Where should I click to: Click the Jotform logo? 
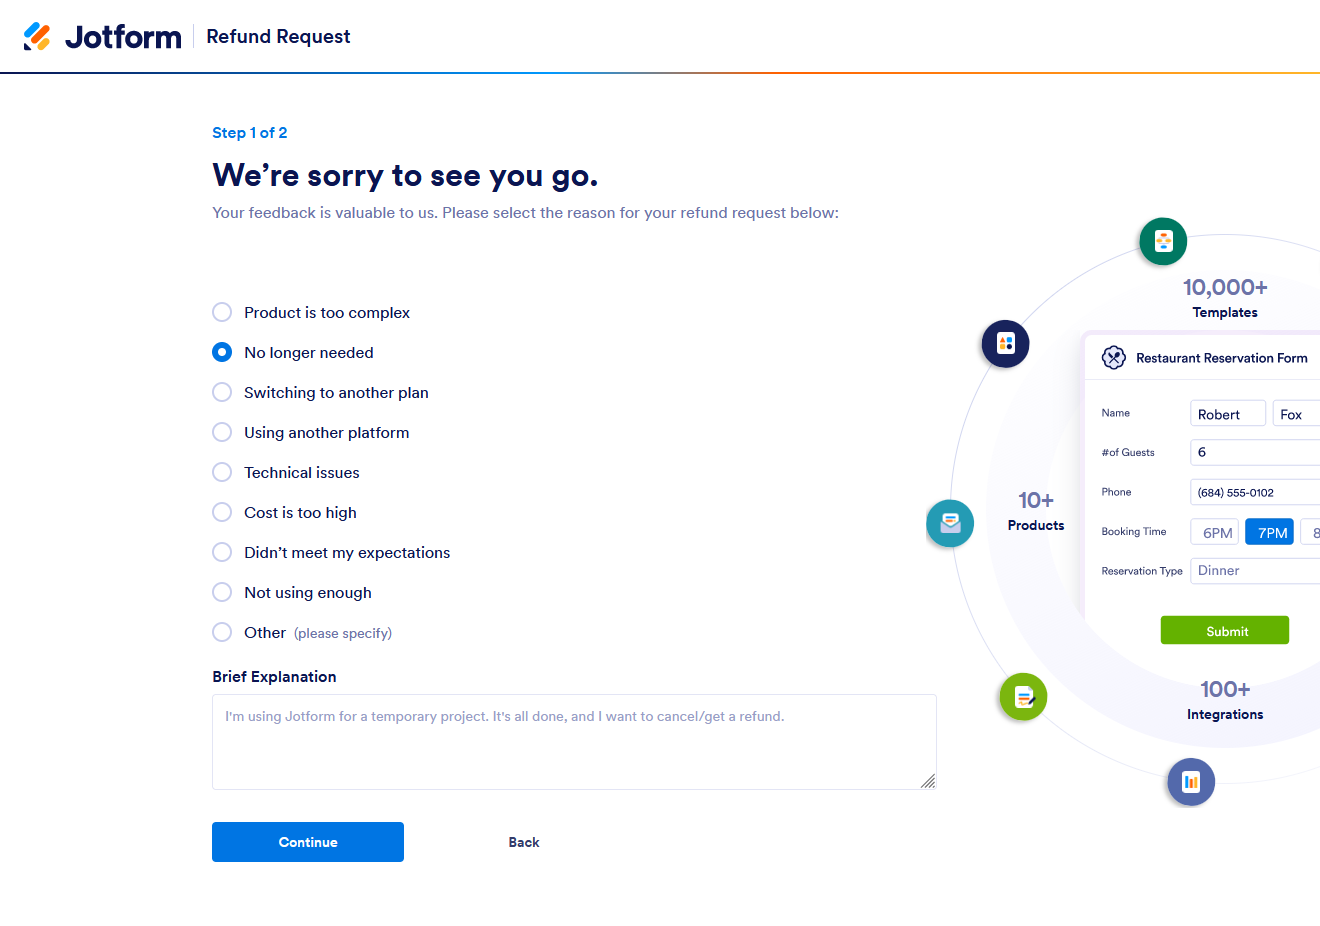tap(102, 37)
